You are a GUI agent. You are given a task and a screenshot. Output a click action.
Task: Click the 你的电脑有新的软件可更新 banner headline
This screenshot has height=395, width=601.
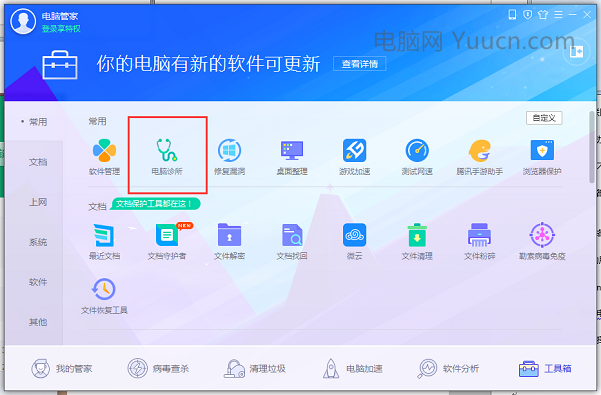click(208, 64)
